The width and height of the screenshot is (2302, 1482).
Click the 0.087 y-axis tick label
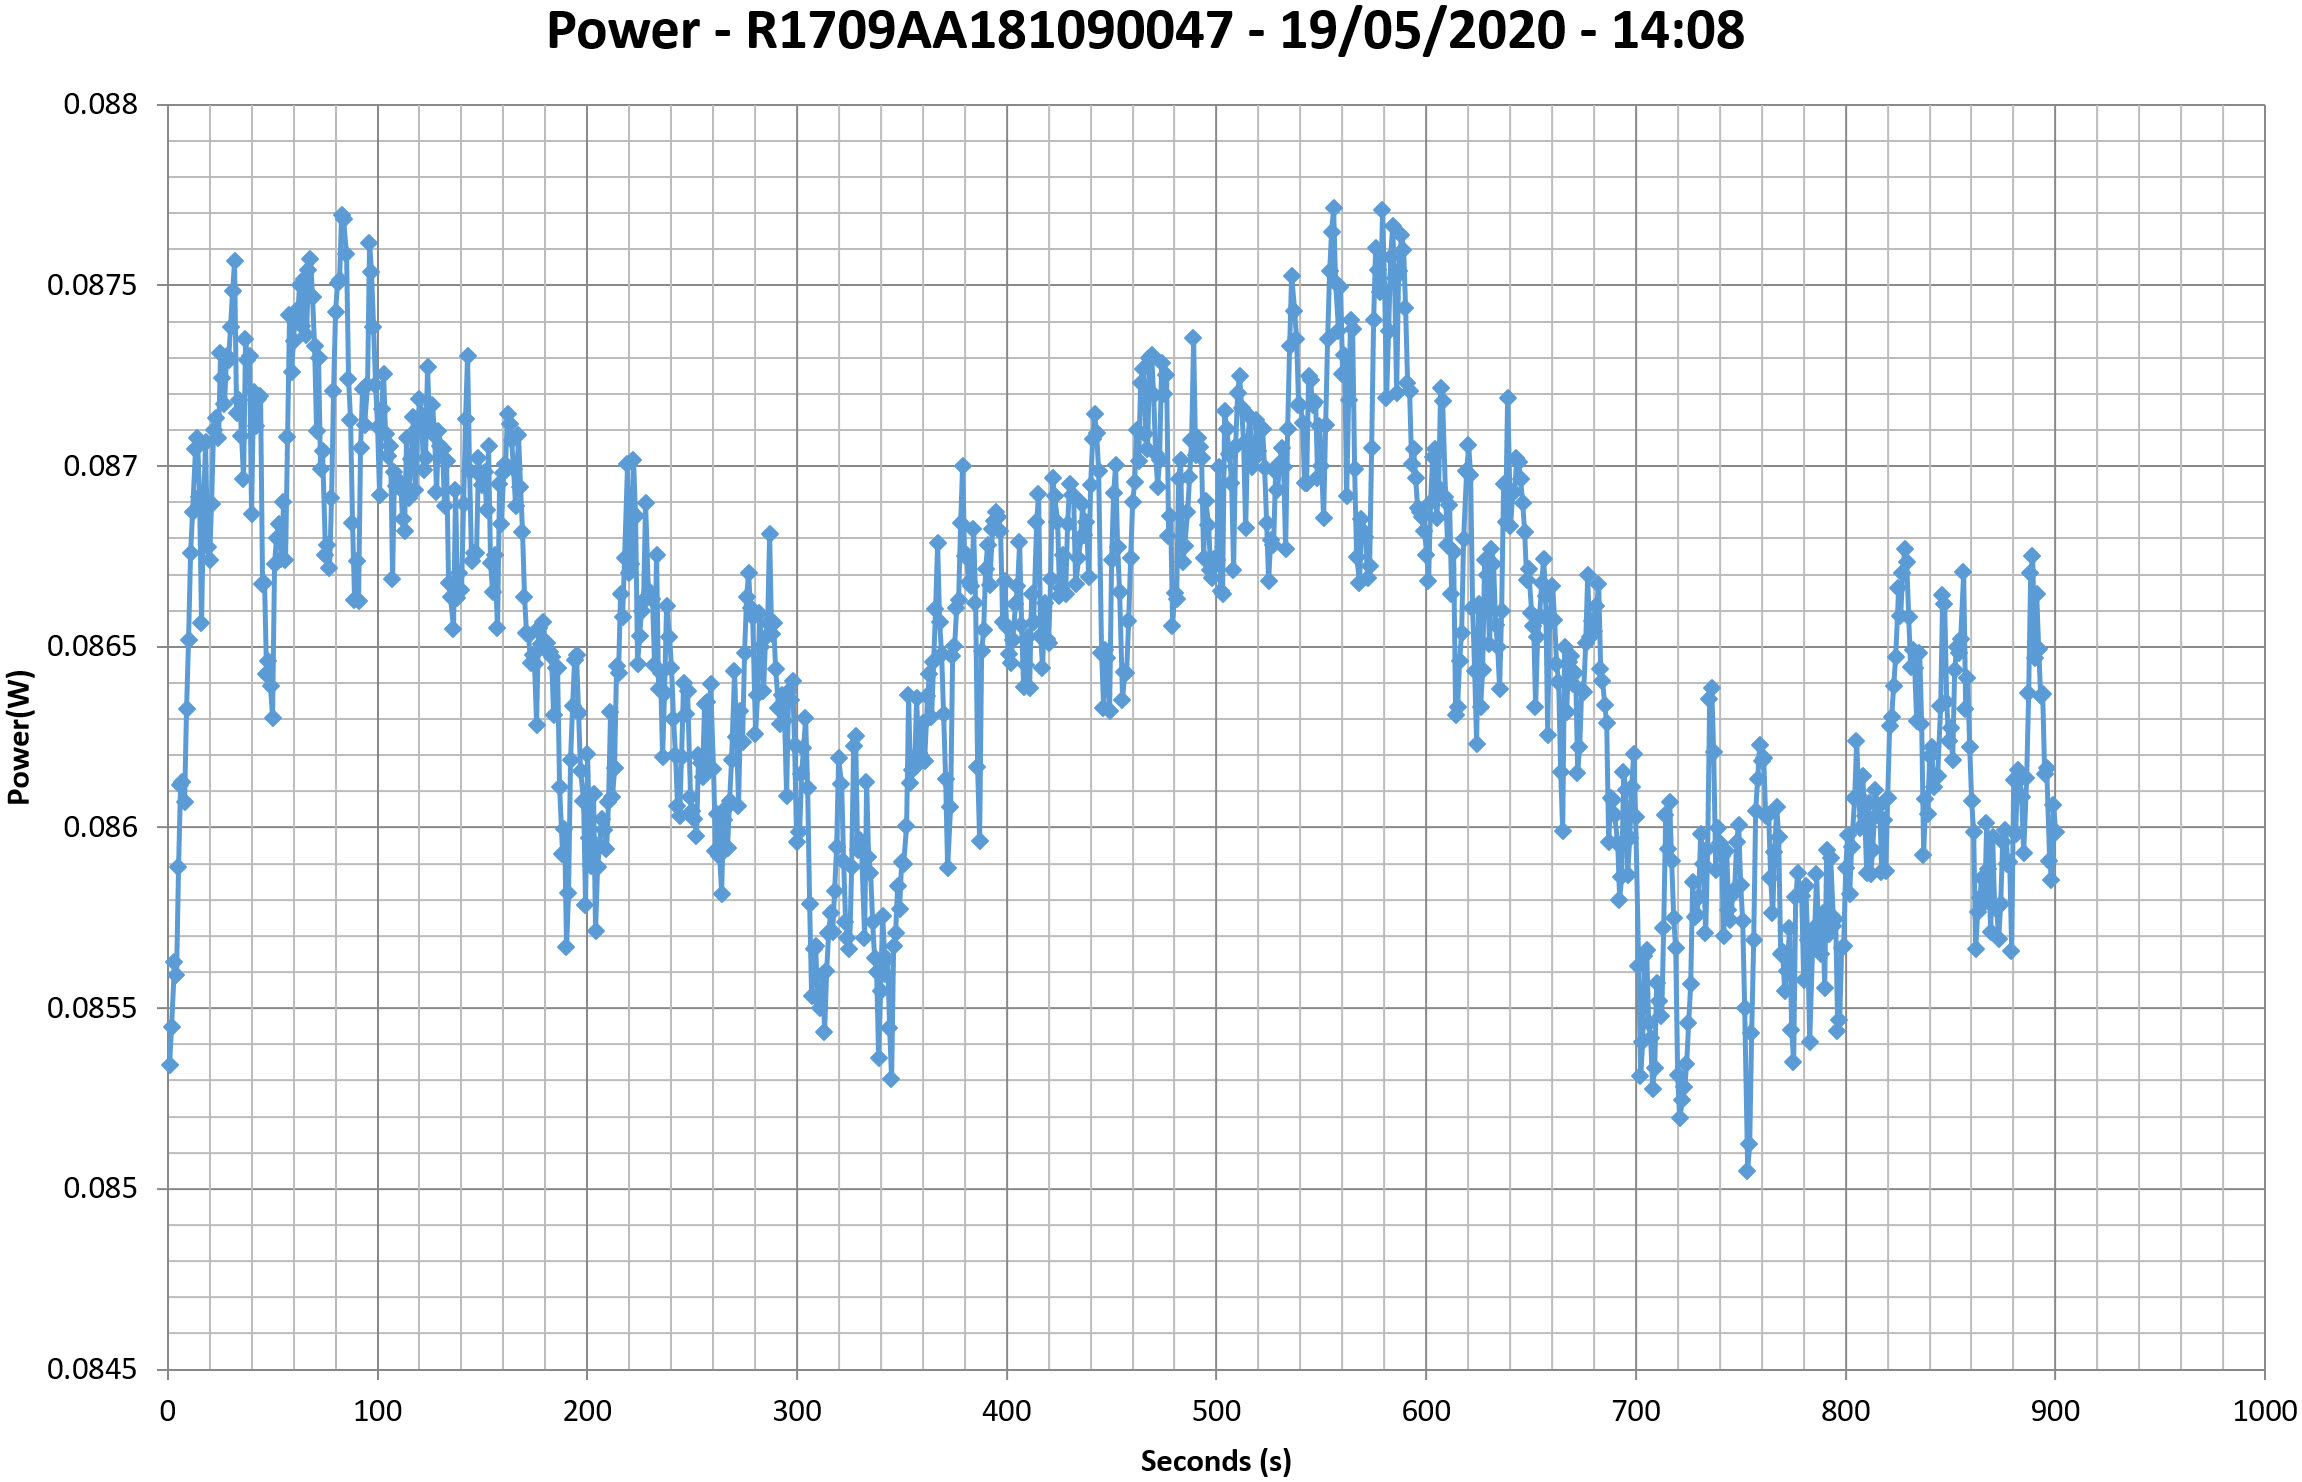click(x=100, y=466)
